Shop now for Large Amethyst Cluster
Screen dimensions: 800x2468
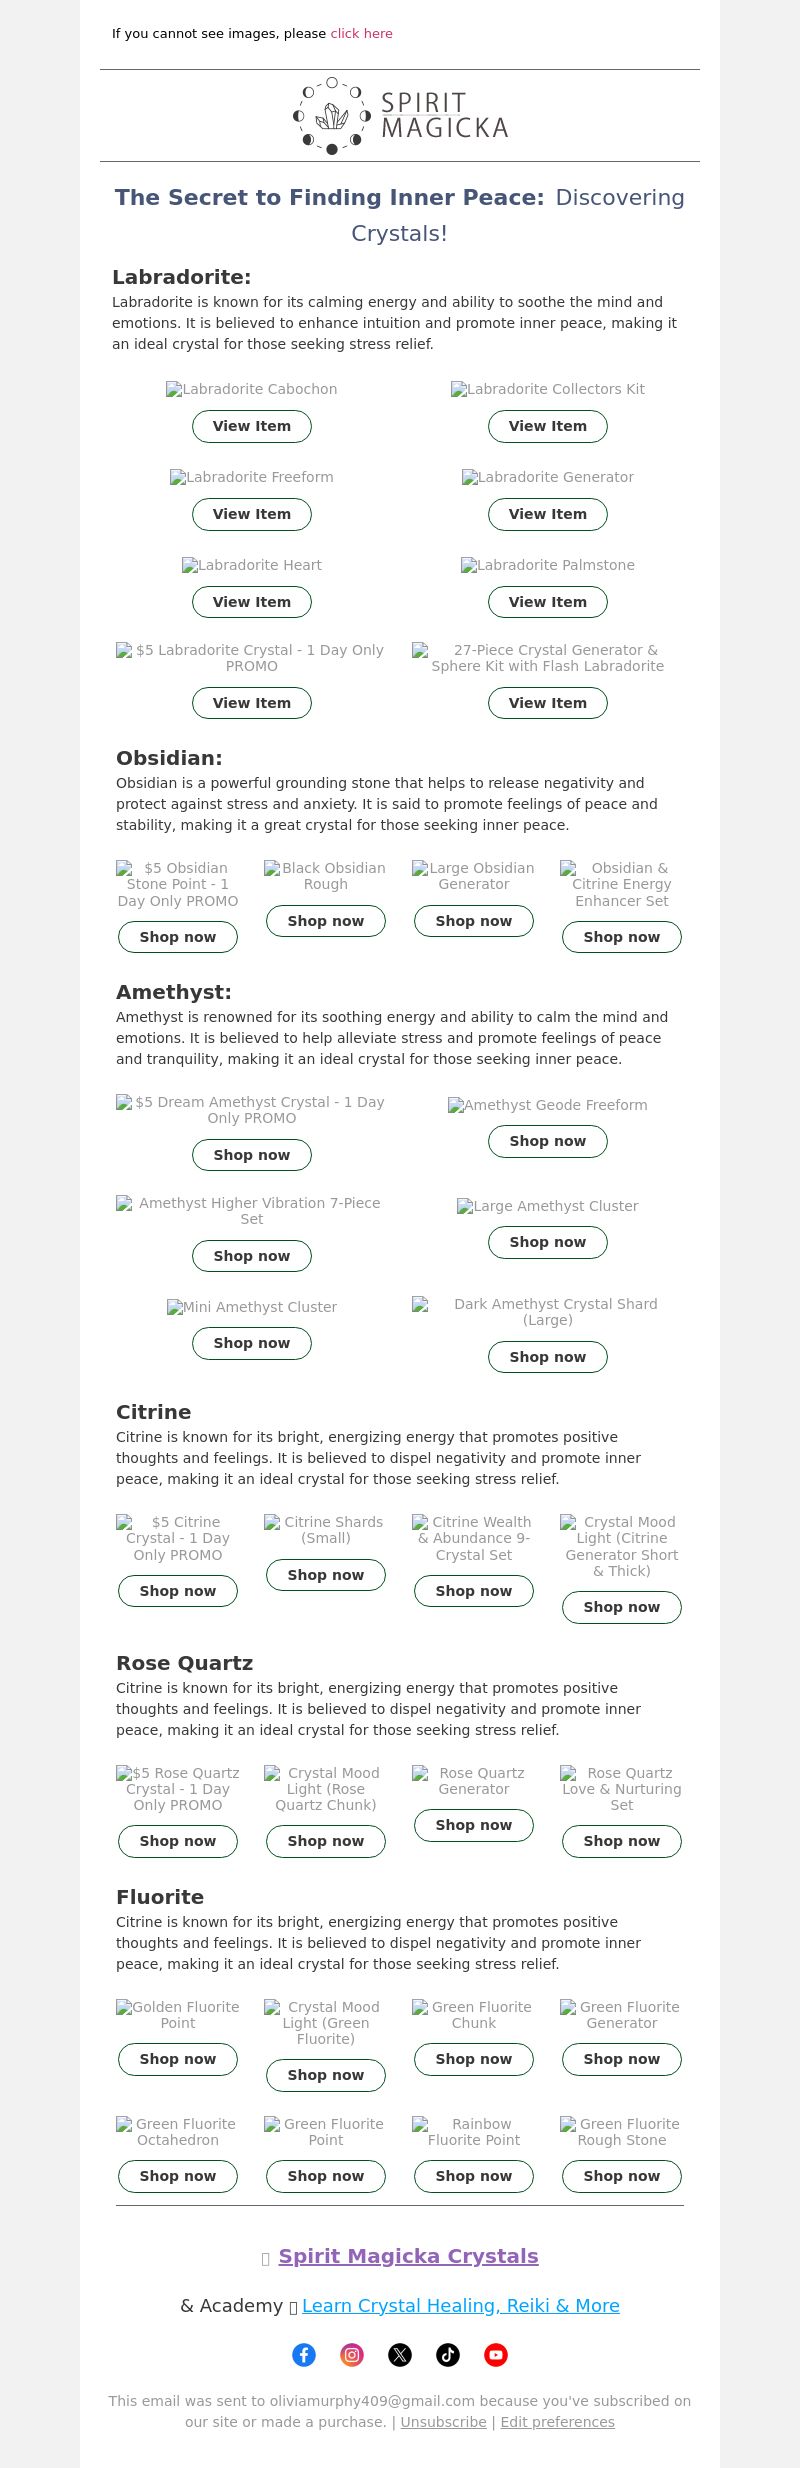(x=548, y=1242)
